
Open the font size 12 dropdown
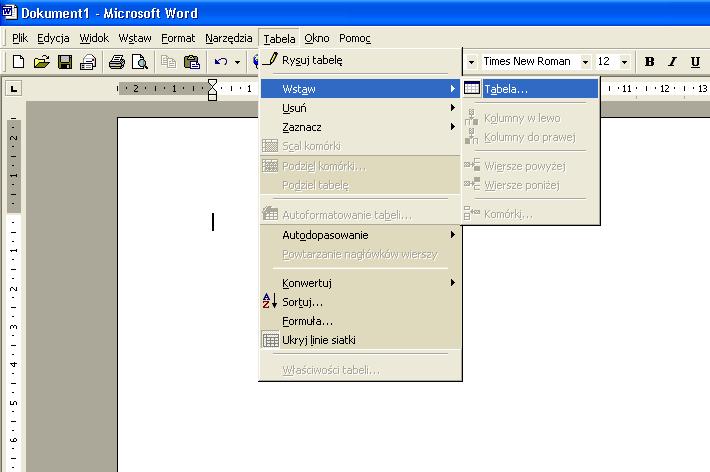pyautogui.click(x=624, y=62)
